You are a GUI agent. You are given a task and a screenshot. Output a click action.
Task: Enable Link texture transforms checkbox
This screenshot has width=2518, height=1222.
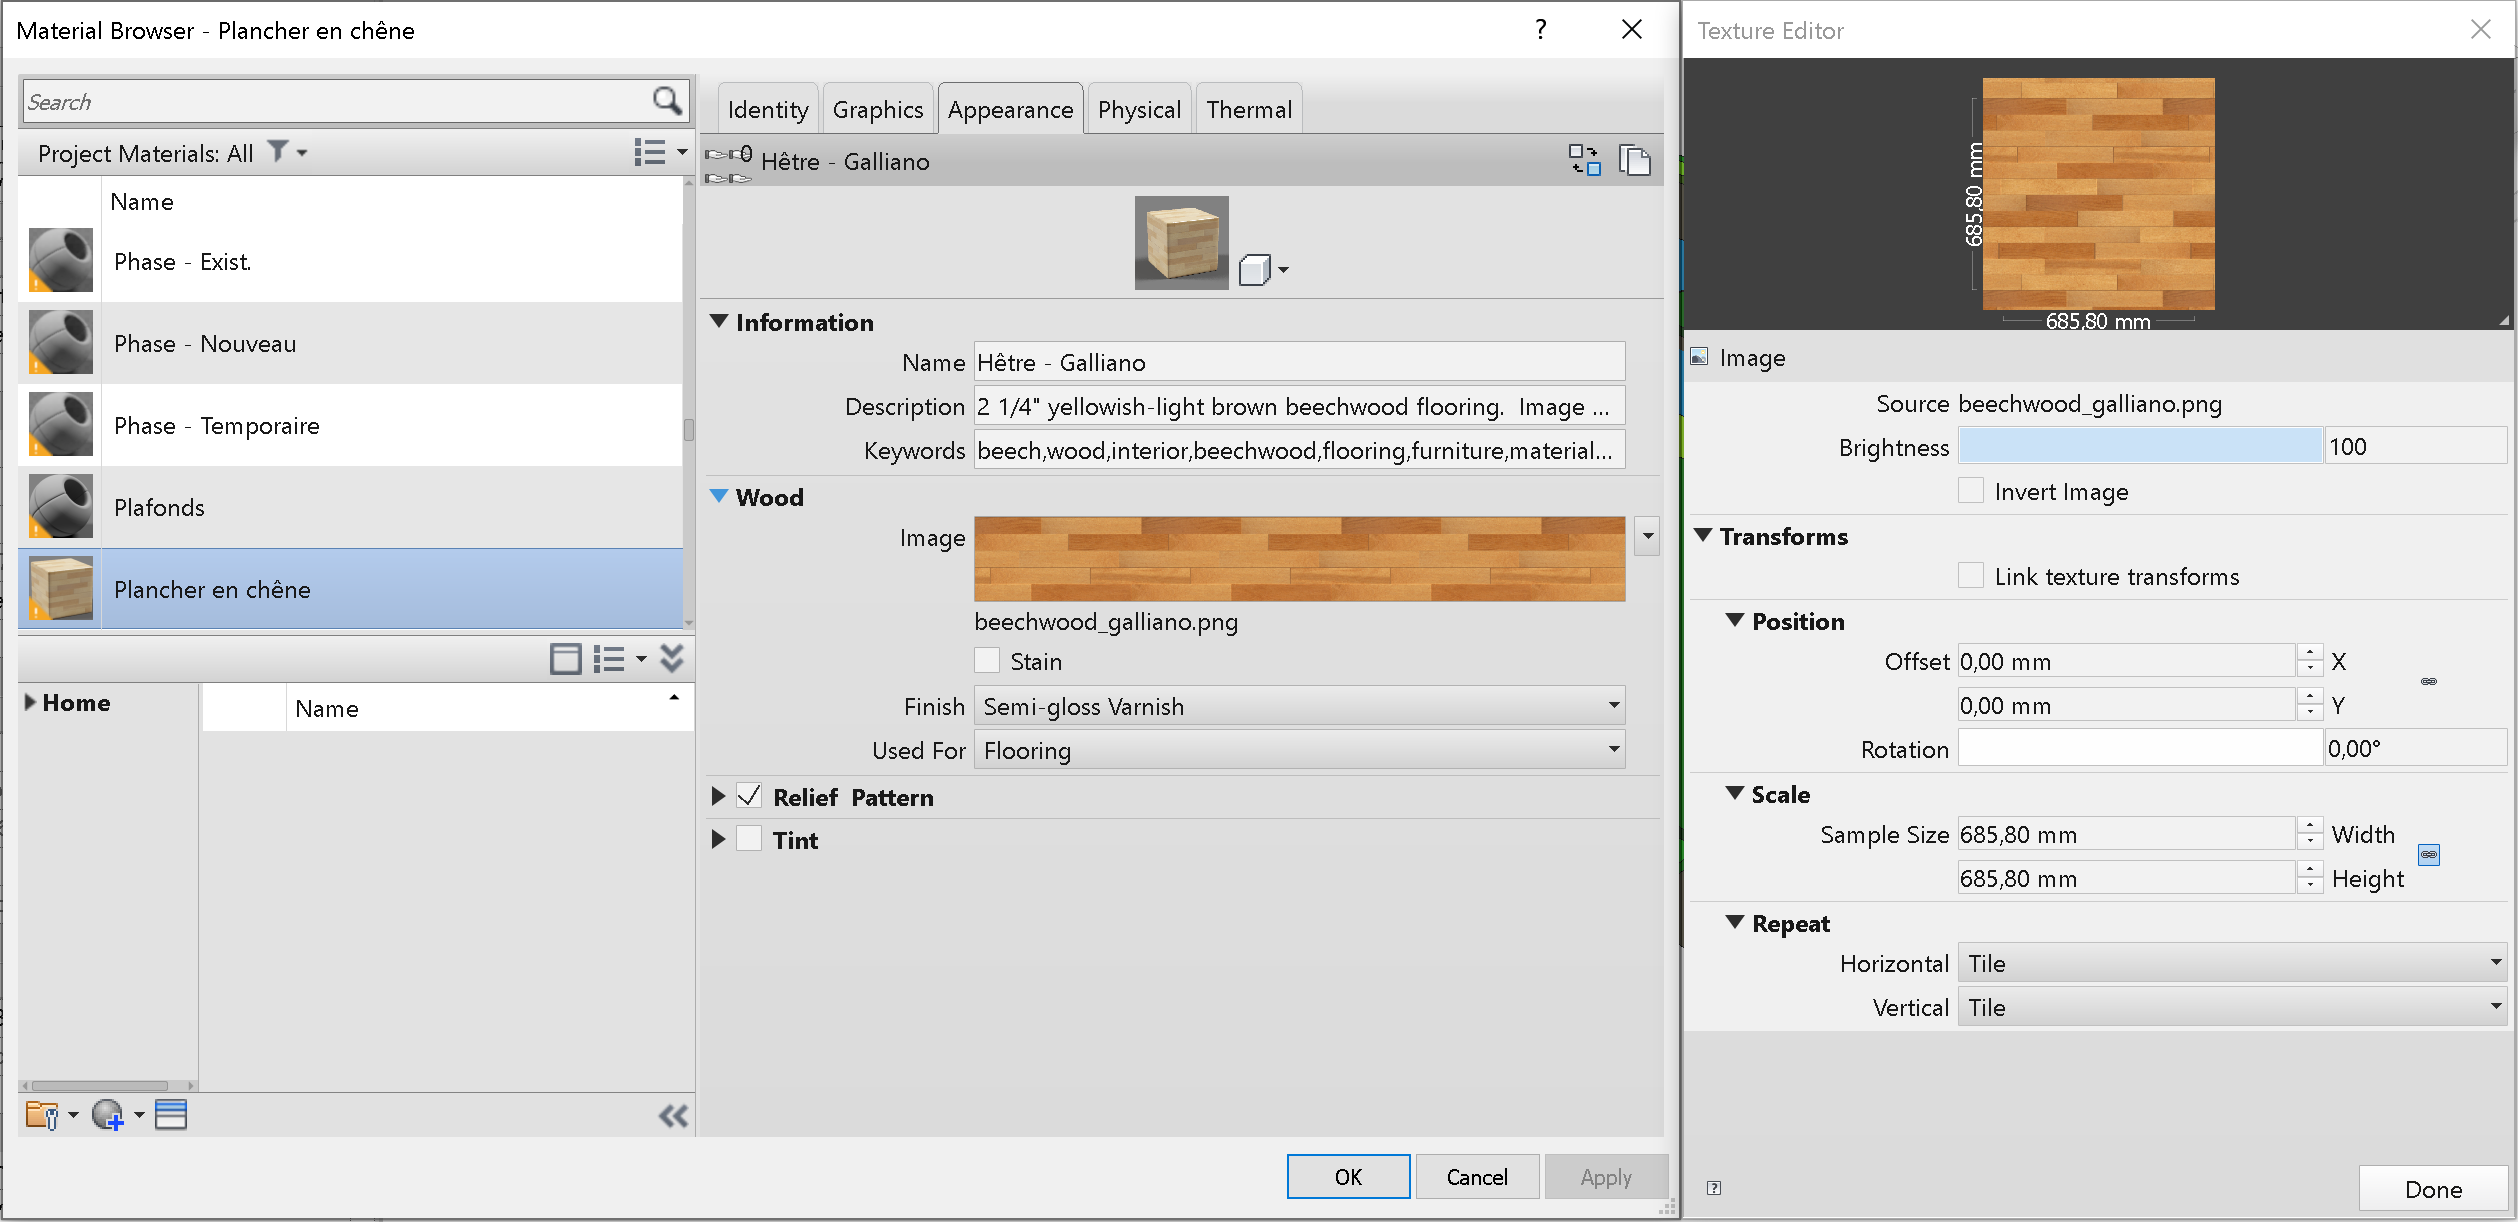point(1970,576)
